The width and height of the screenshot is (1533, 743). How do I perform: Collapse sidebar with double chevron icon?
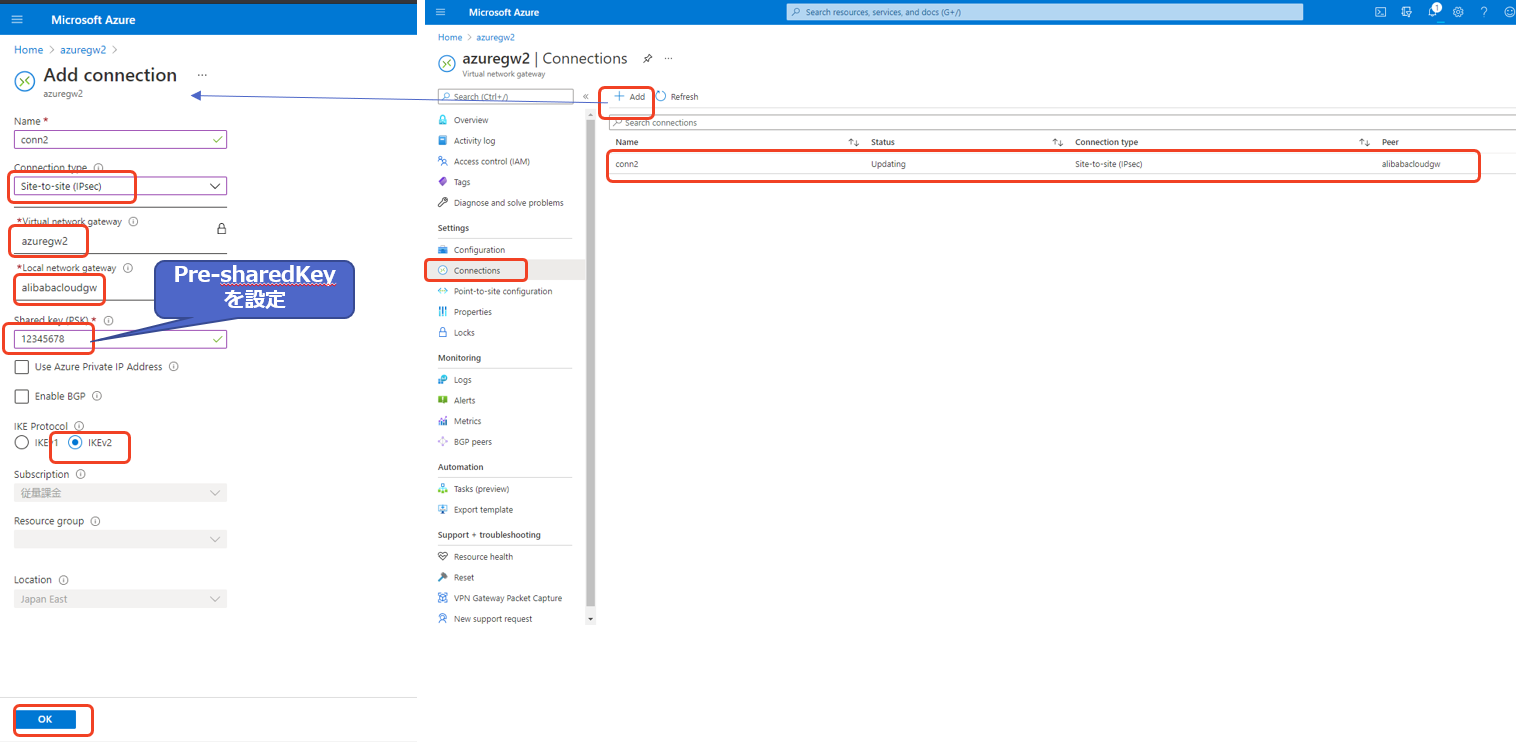585,97
